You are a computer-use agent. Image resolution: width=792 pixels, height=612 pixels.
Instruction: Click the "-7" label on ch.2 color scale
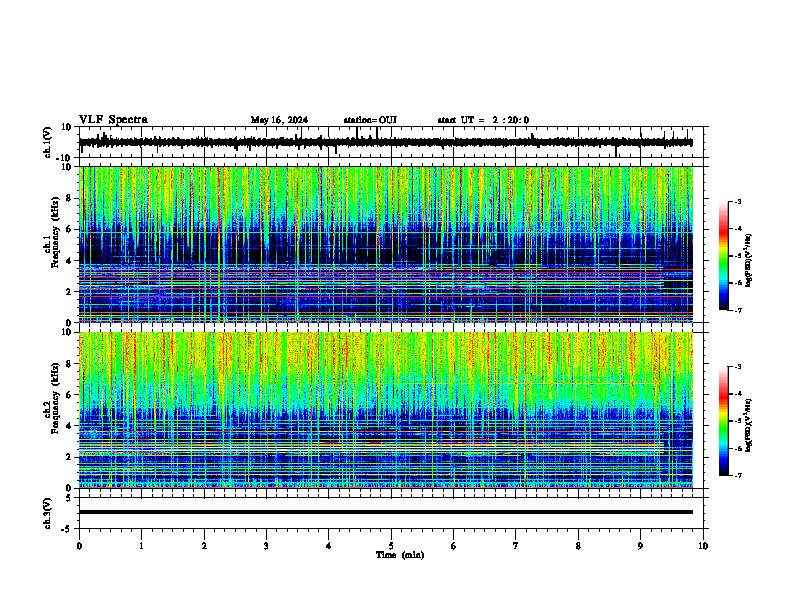click(737, 475)
